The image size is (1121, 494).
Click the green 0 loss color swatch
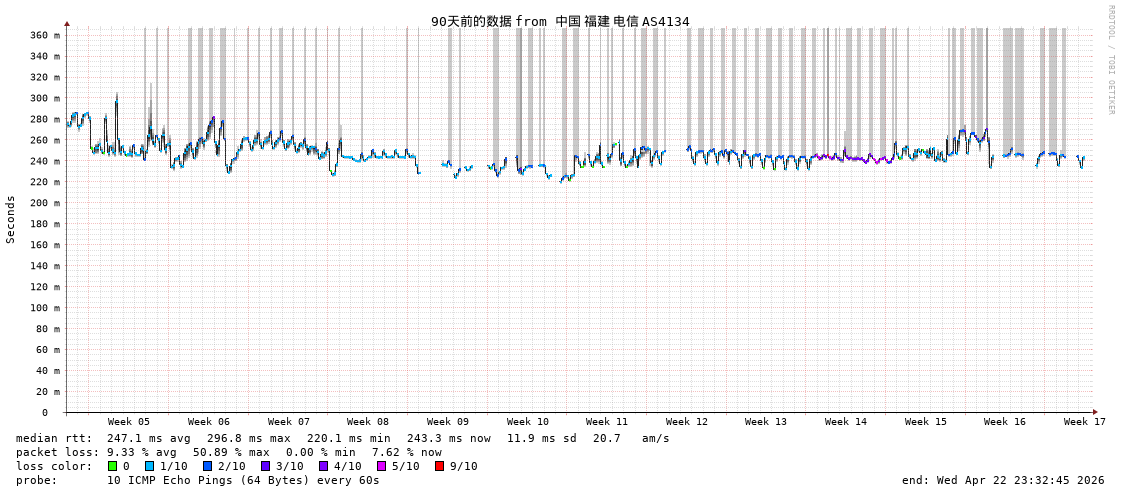point(112,466)
